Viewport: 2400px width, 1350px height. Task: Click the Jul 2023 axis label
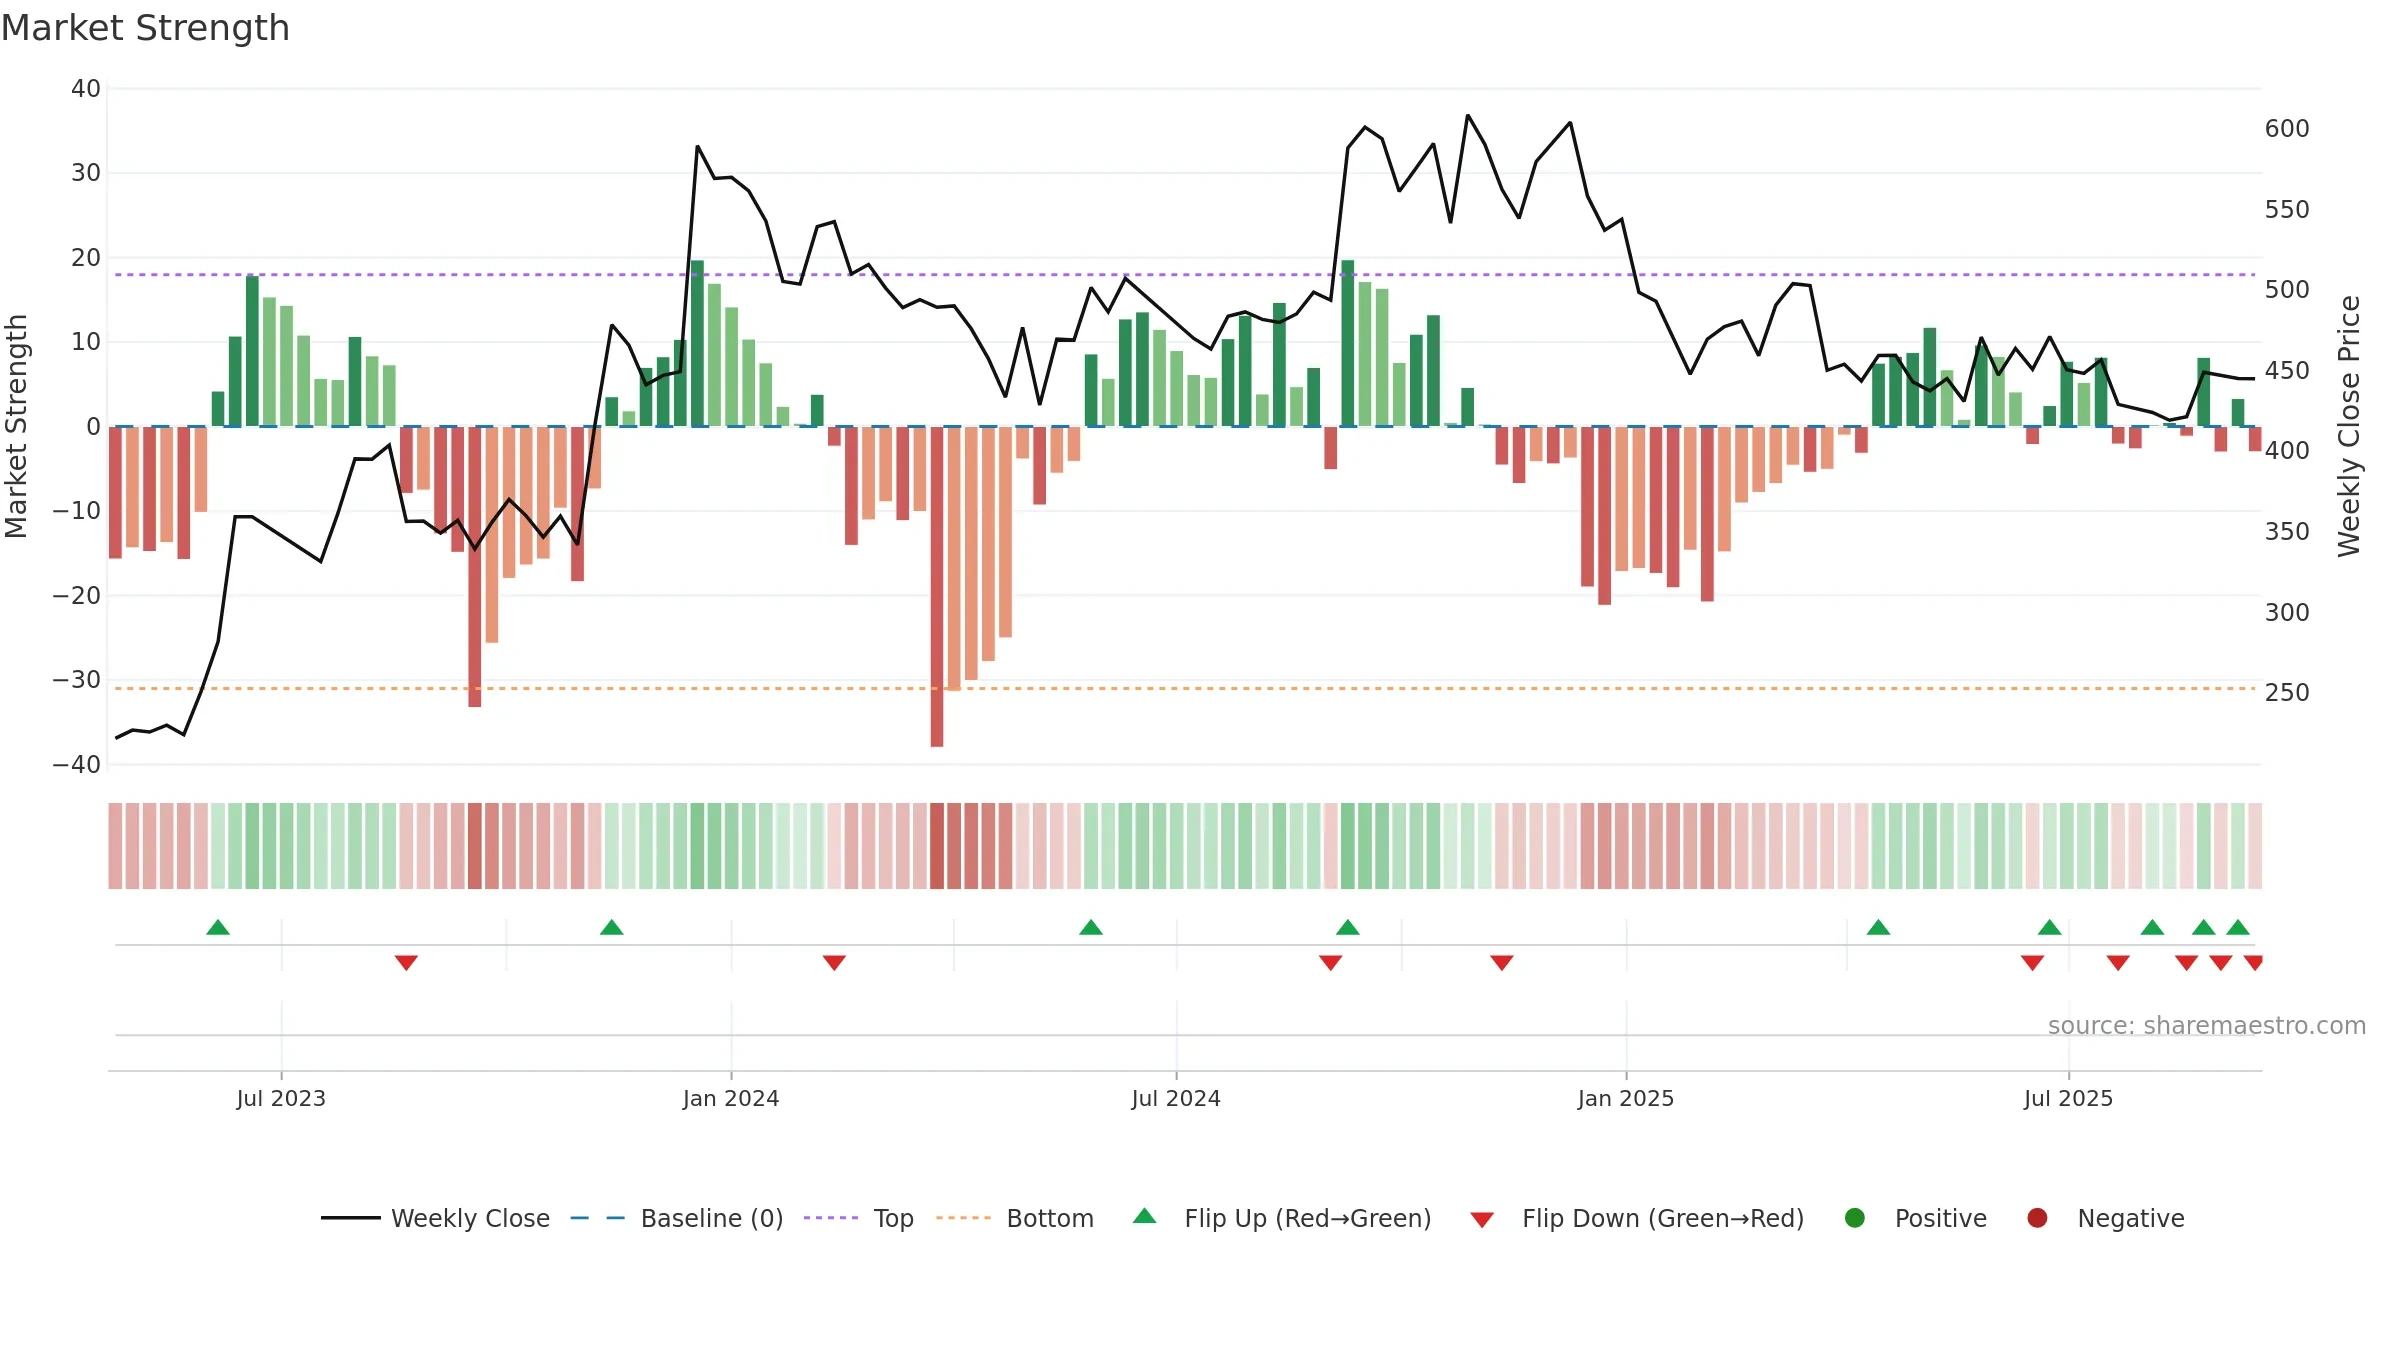point(281,1098)
